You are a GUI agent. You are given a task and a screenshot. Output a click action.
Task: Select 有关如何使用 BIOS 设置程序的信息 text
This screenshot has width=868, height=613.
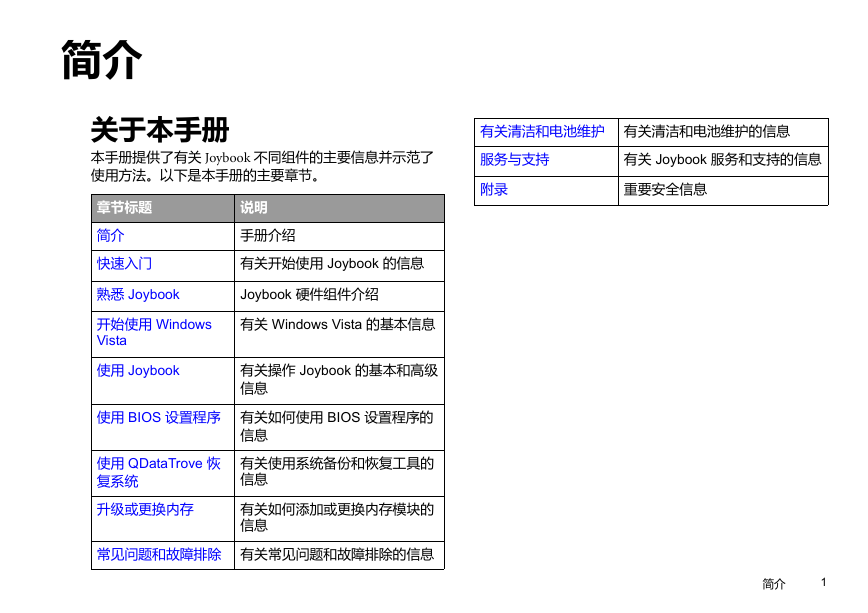(x=337, y=426)
